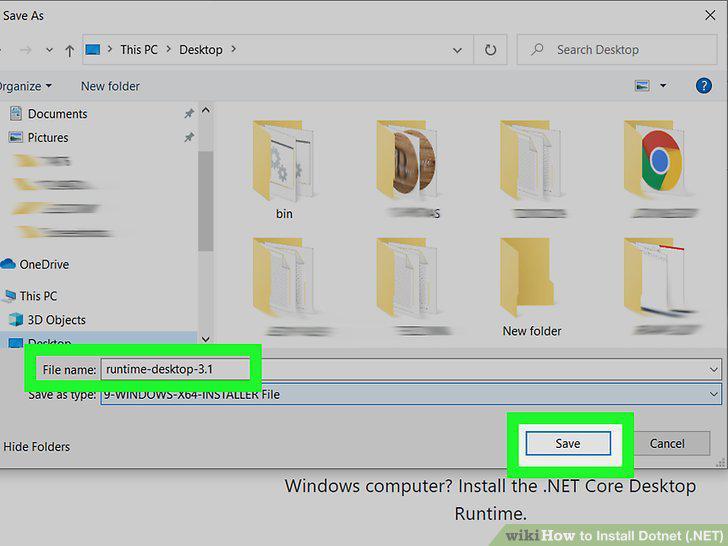Select 3D Objects in the navigation pane
This screenshot has height=546, width=728.
57,320
